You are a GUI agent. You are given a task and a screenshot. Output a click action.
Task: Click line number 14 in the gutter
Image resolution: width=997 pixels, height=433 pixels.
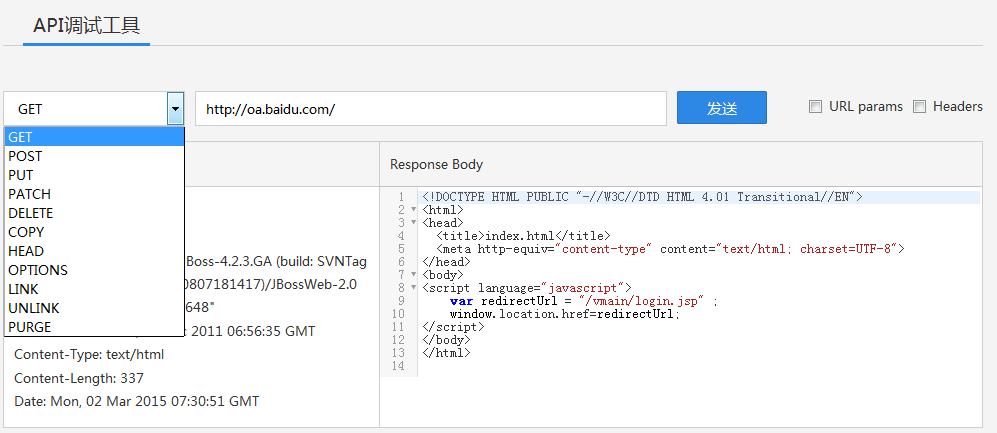(x=399, y=366)
